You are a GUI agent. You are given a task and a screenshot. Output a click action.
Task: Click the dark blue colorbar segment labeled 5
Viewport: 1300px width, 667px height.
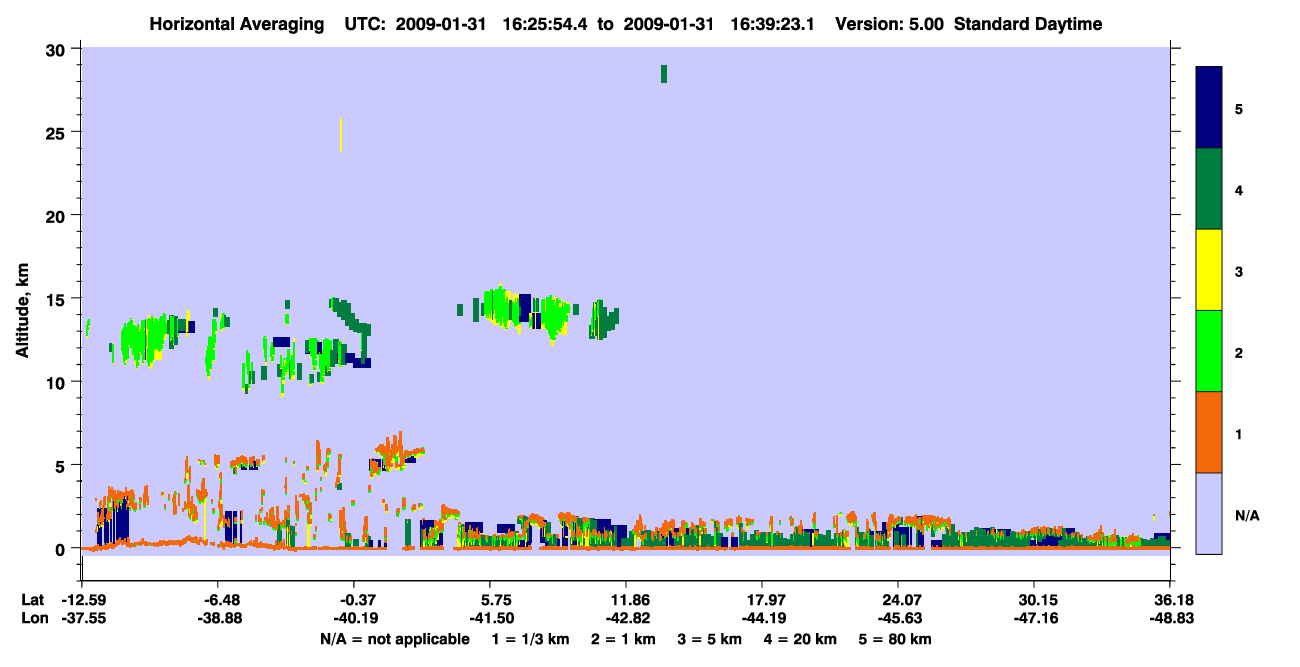click(1209, 107)
